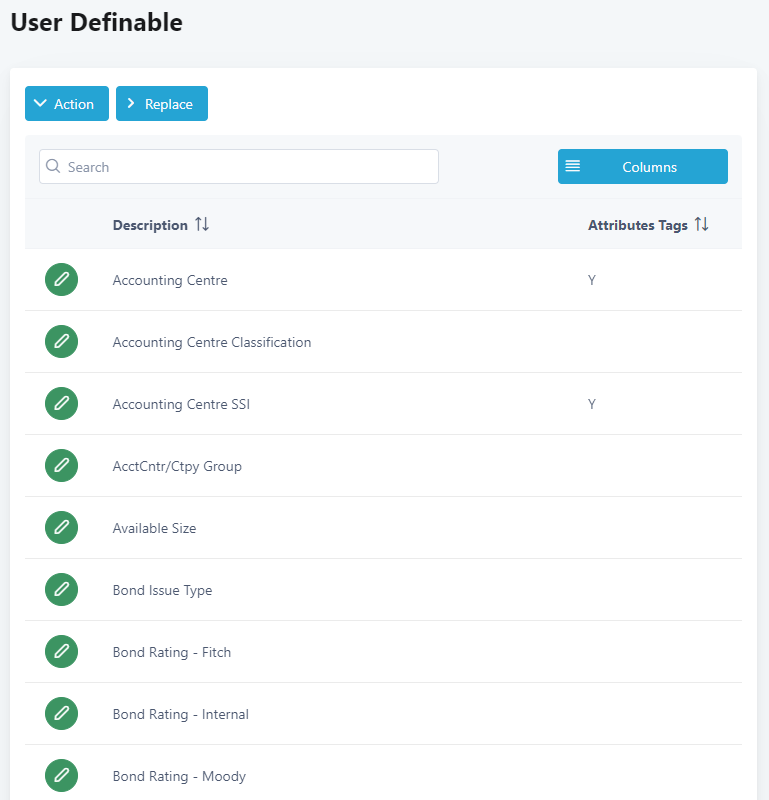Edit the Bond Rating - Internal entry
Image resolution: width=769 pixels, height=800 pixels.
(x=61, y=714)
